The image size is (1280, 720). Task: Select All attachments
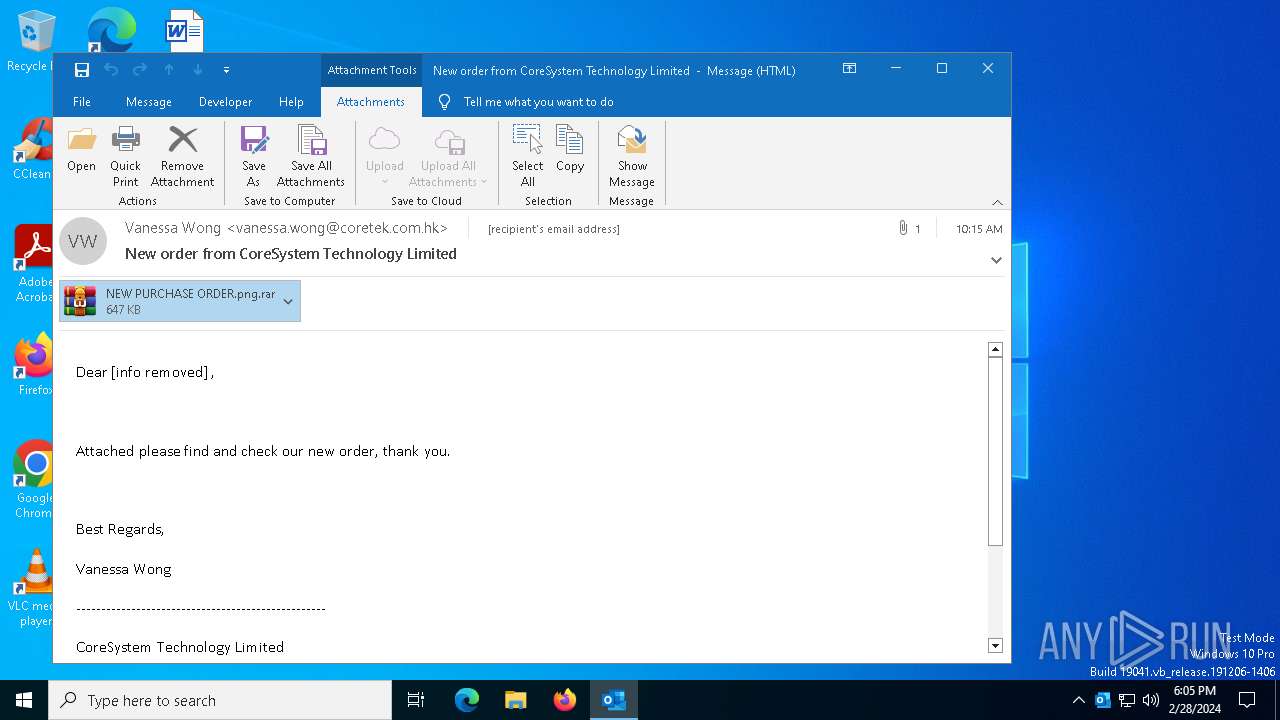point(528,157)
